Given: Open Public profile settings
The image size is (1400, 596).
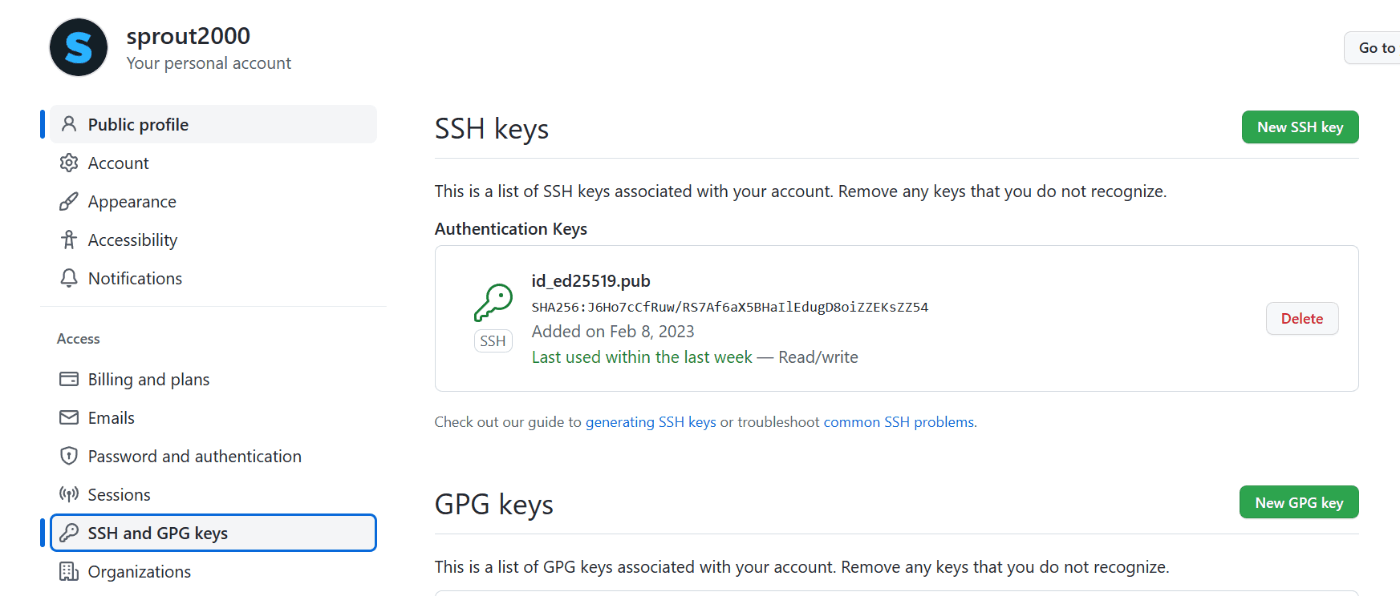Looking at the screenshot, I should point(138,125).
